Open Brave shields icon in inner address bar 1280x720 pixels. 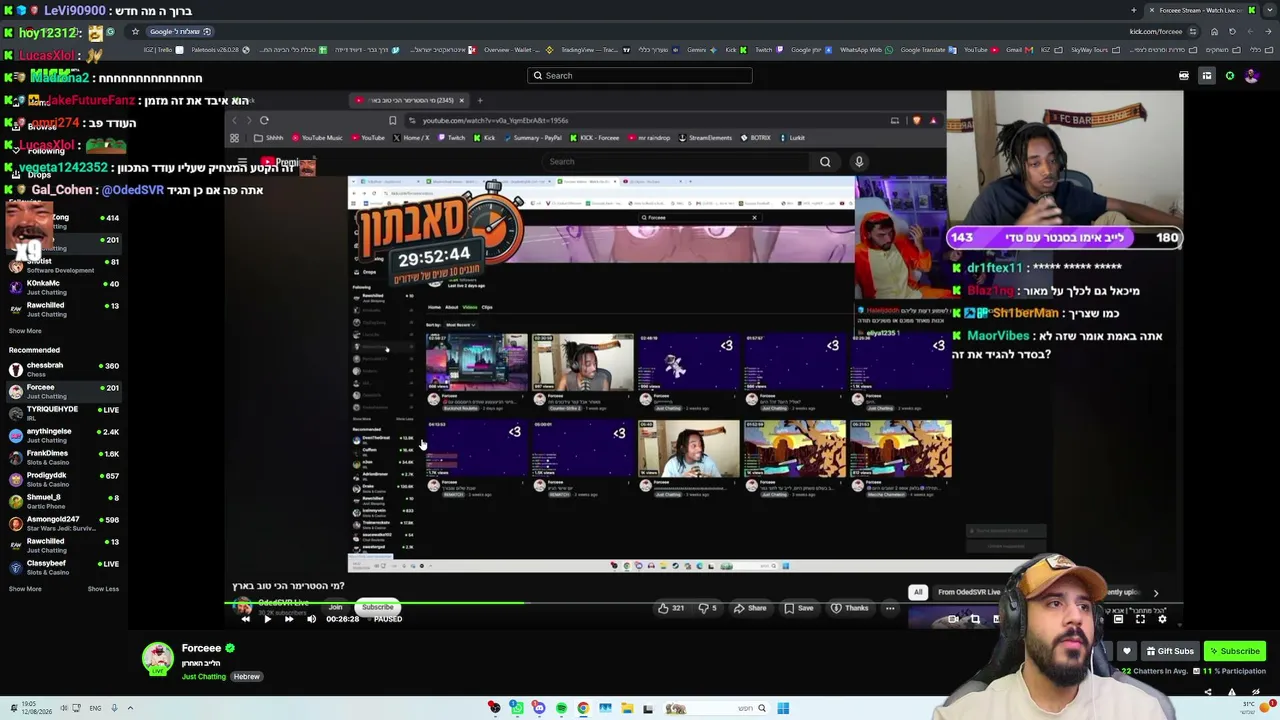917,121
